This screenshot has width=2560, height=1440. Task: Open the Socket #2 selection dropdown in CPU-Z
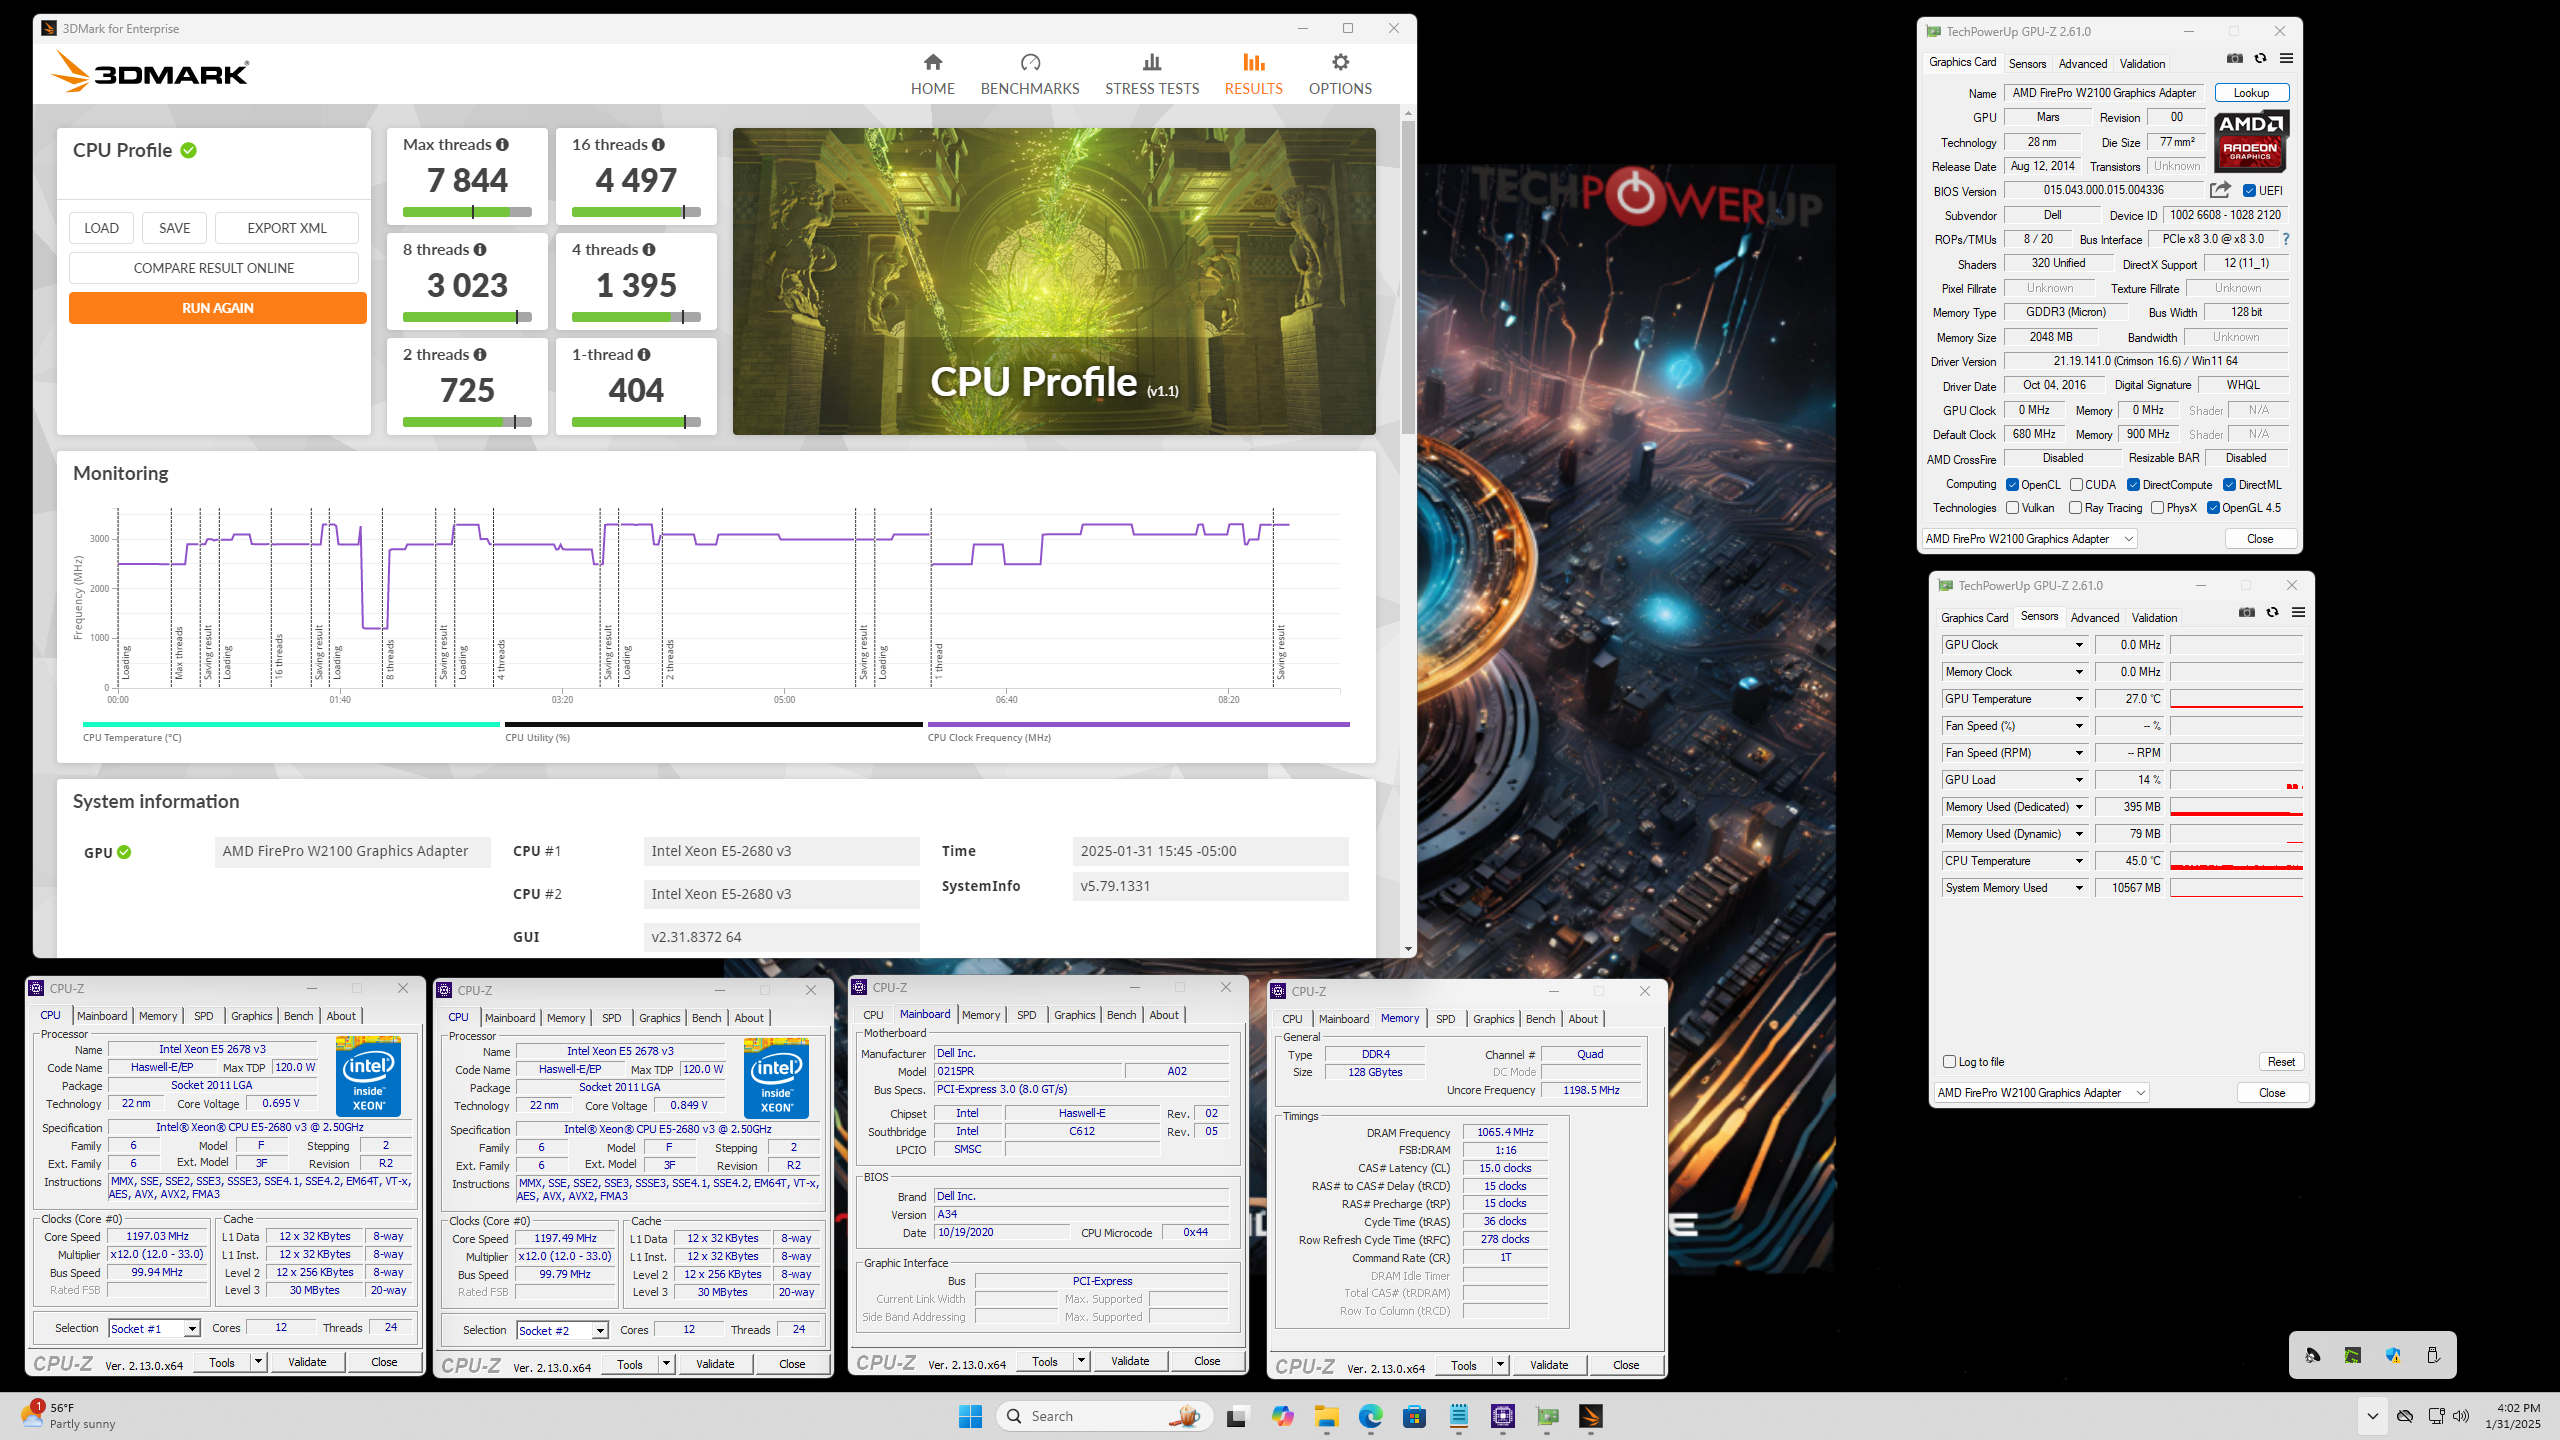tap(563, 1330)
